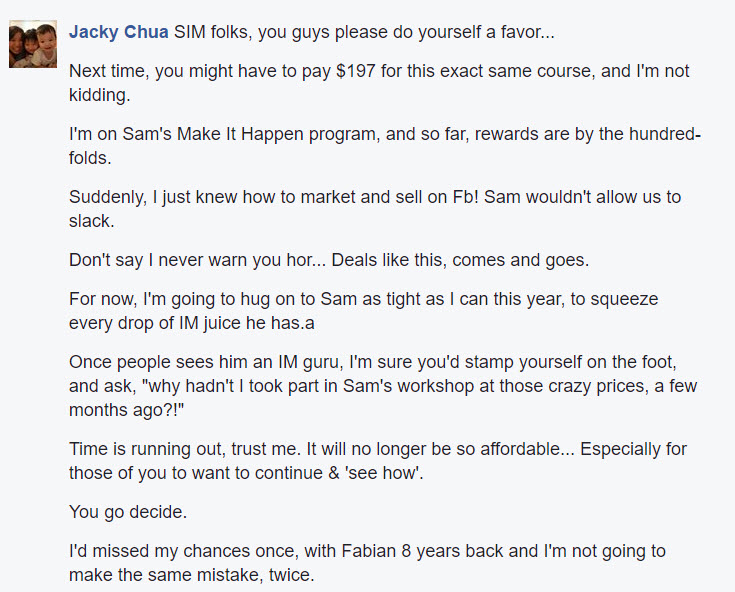Click the sentence "Time is running out, trust me."
This screenshot has height=592, width=735.
185,449
